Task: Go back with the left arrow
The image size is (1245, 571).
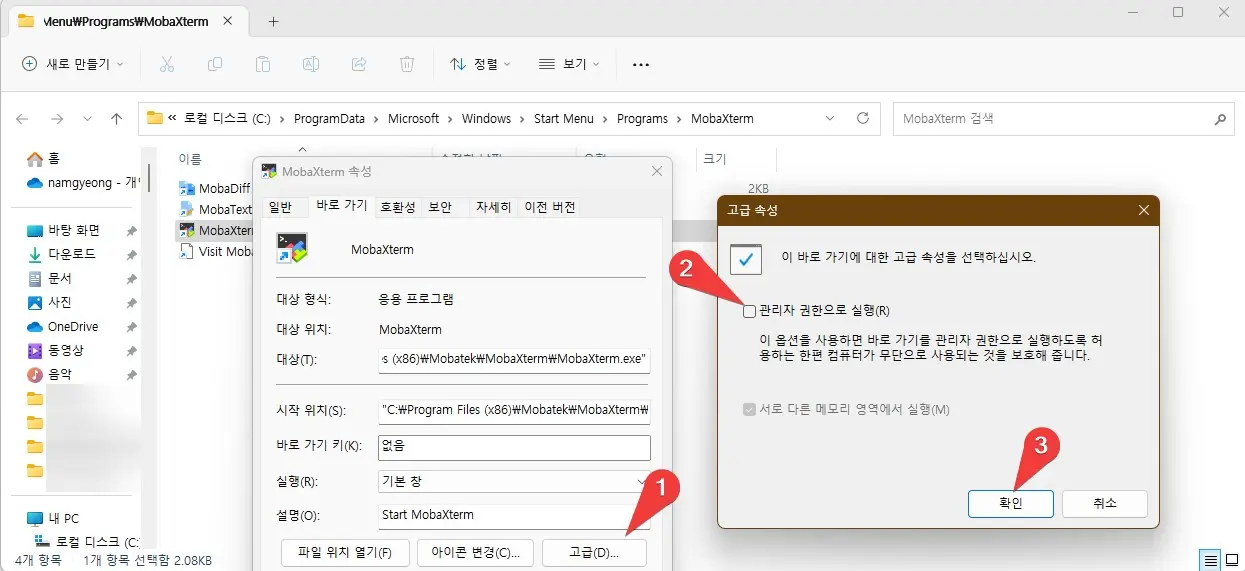Action: click(x=22, y=118)
